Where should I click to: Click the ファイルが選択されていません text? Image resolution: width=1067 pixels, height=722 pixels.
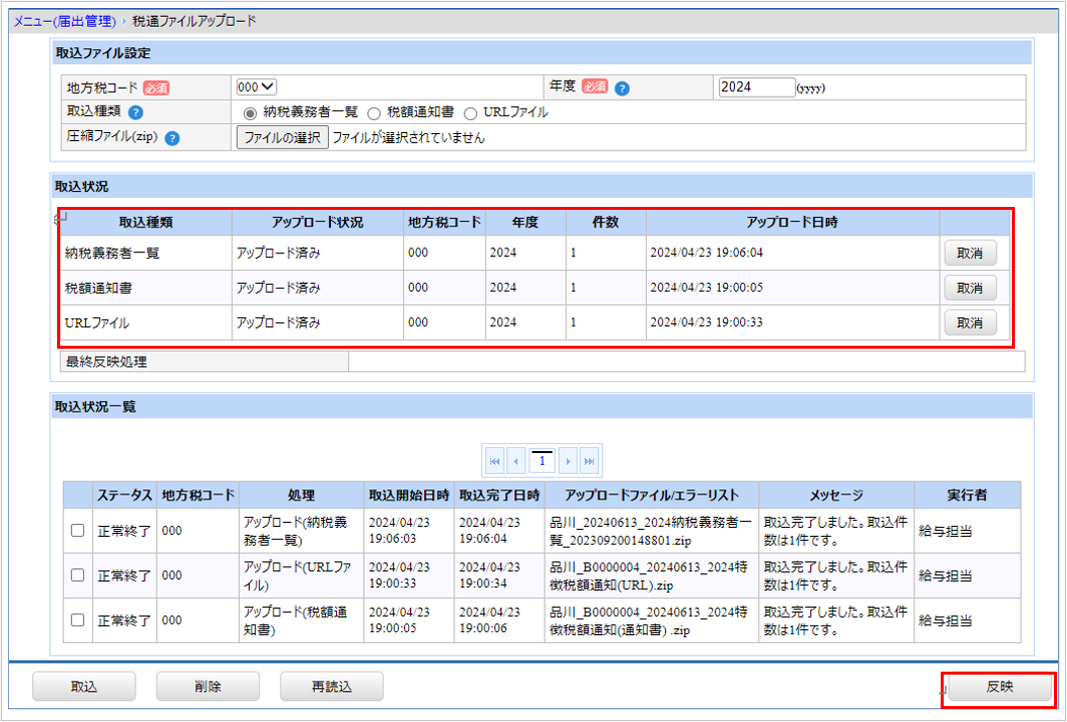(408, 137)
